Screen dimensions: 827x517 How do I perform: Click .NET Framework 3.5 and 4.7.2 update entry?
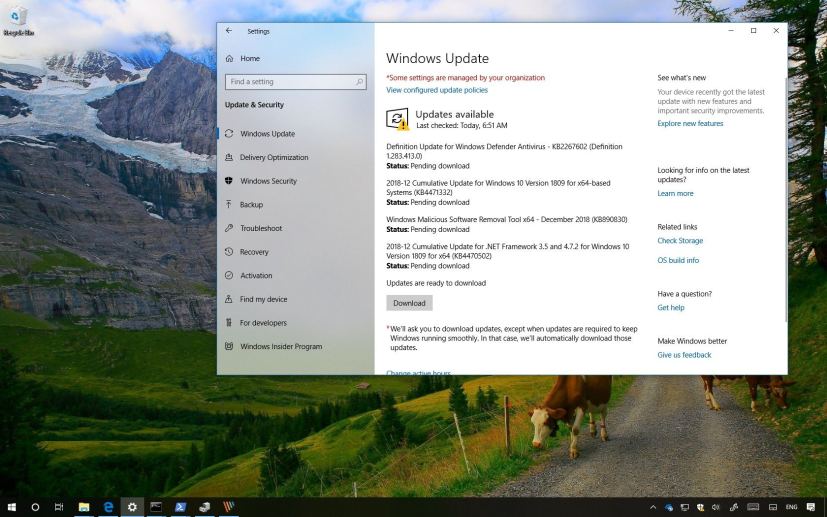pos(507,251)
